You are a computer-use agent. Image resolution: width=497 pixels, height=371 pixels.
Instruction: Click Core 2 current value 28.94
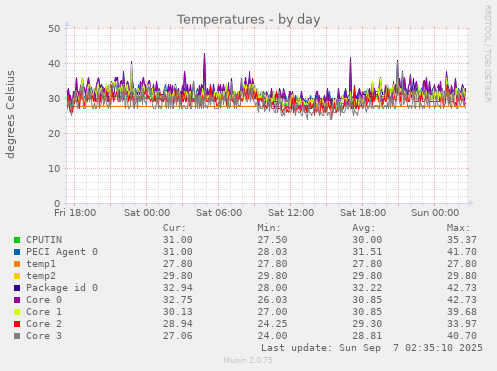(178, 324)
